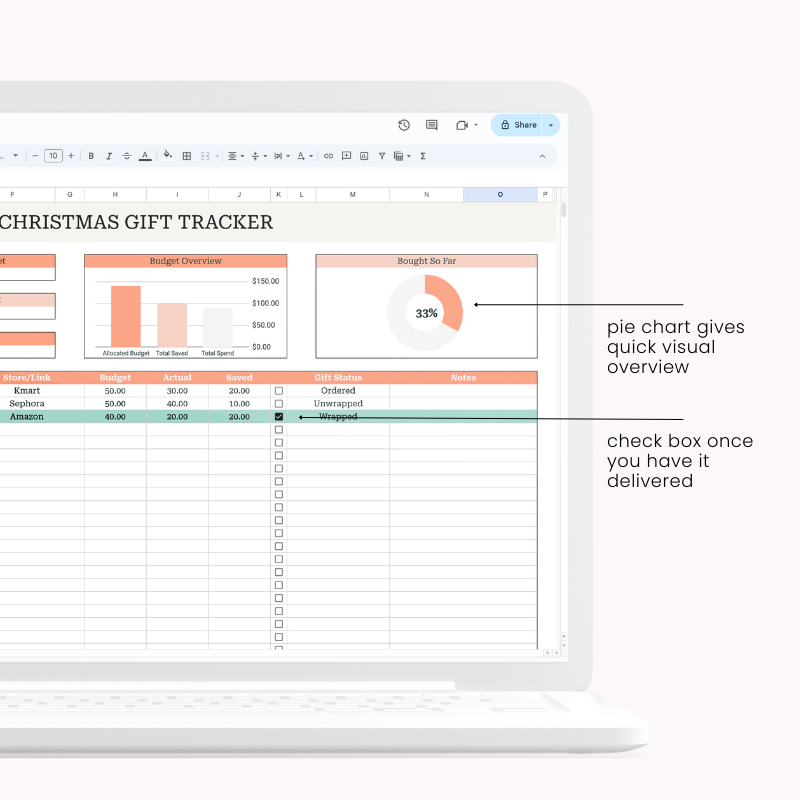Apply strikethrough formatting
This screenshot has height=800, width=800.
tap(127, 156)
